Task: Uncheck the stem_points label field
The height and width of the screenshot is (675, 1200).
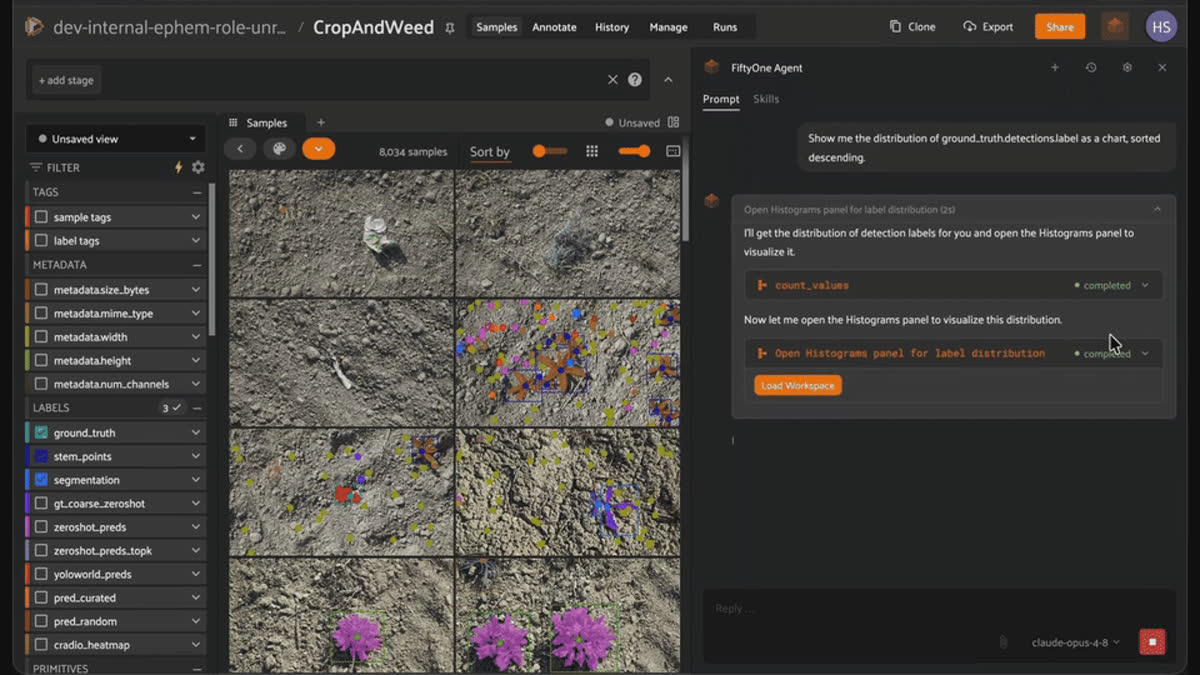Action: 41,456
